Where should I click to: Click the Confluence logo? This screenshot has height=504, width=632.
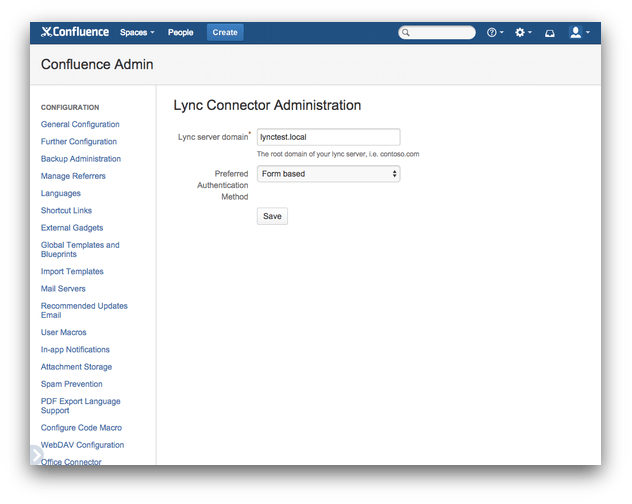coord(75,32)
